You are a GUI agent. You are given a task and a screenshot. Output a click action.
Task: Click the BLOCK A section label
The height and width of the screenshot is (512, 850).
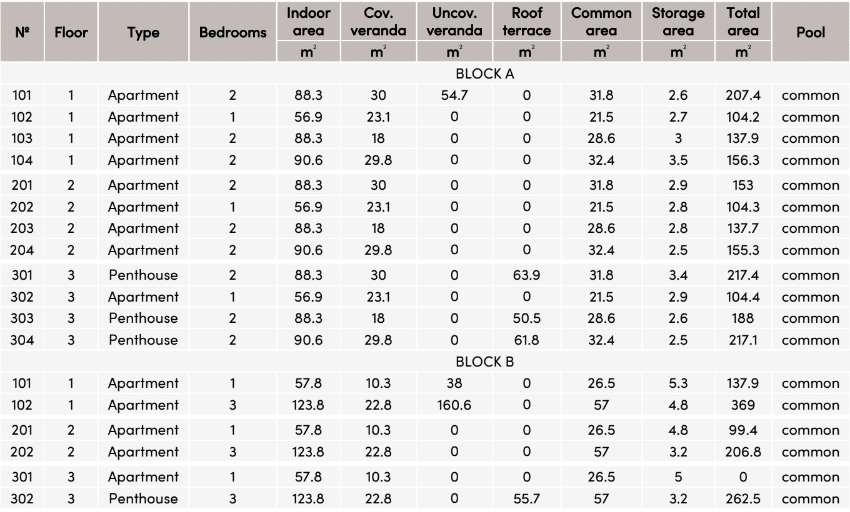(485, 73)
